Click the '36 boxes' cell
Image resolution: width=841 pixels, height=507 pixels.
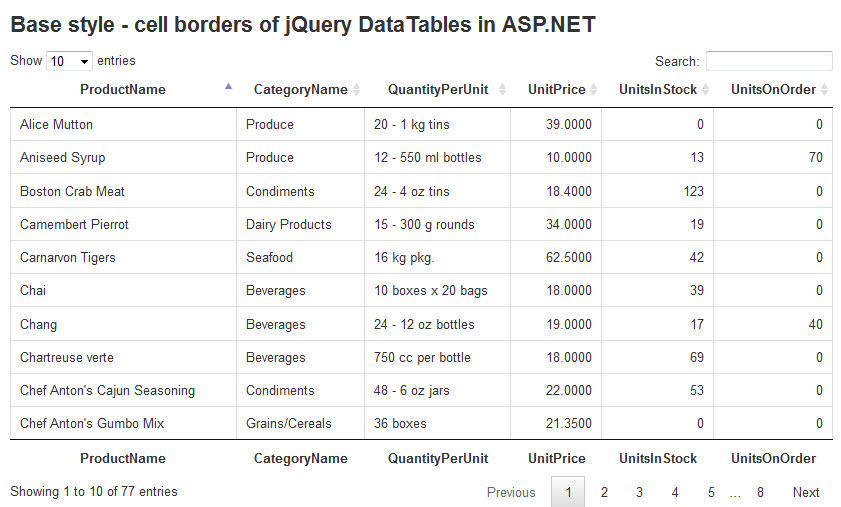438,423
